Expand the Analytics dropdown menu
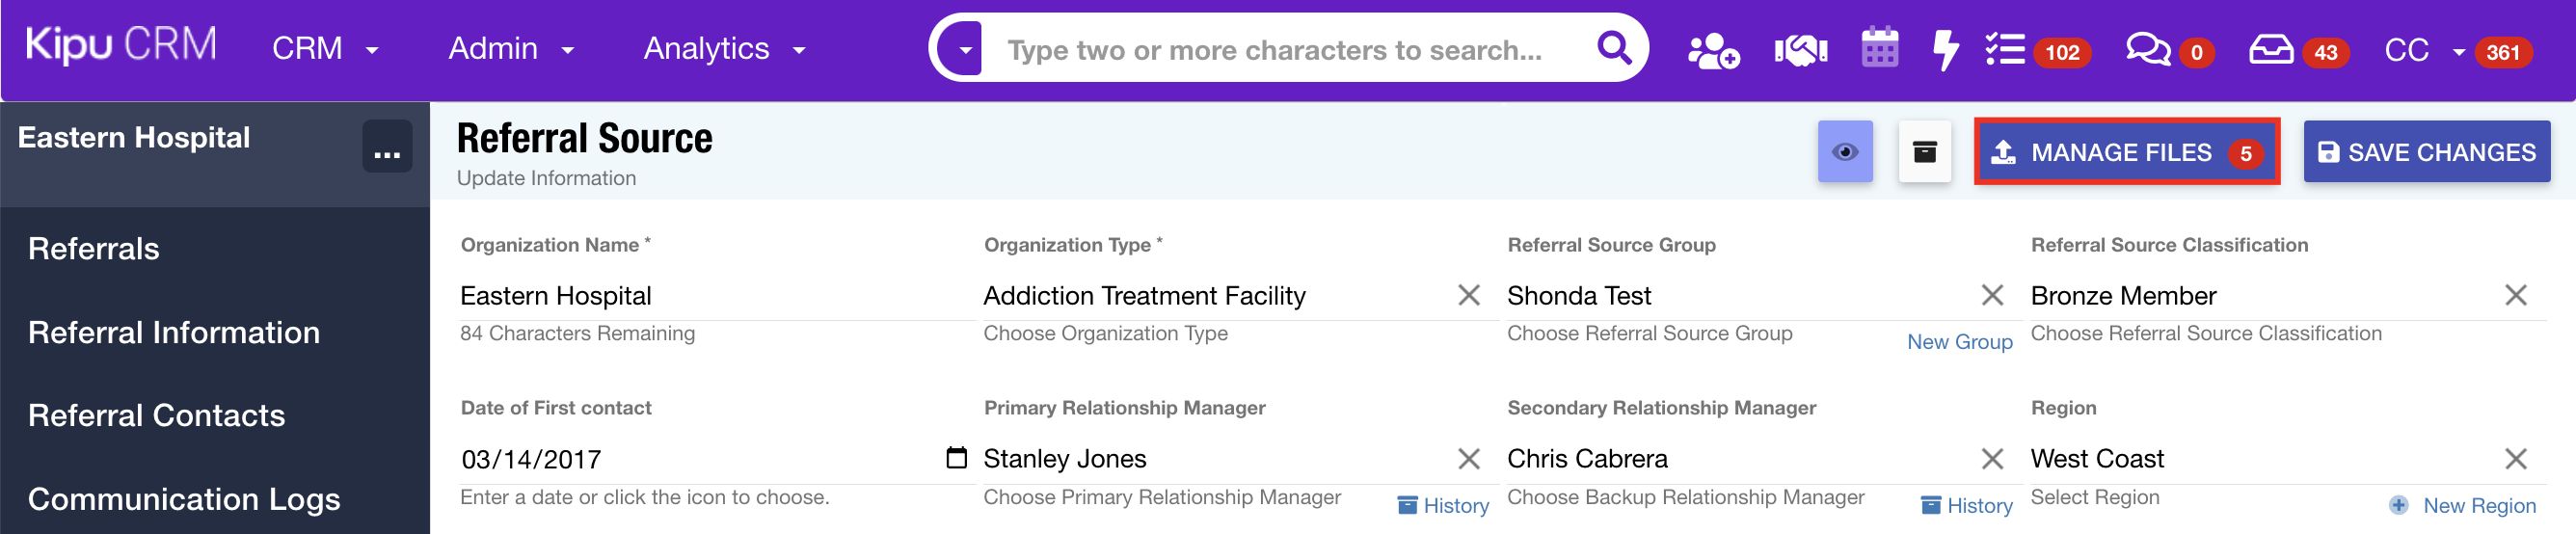 point(723,49)
